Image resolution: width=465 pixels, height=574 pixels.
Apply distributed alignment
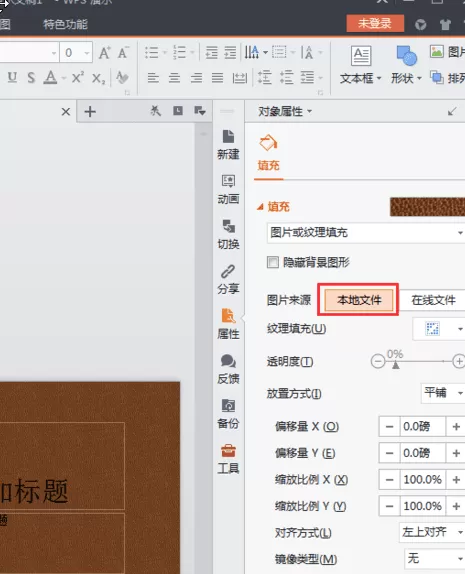[x=239, y=78]
